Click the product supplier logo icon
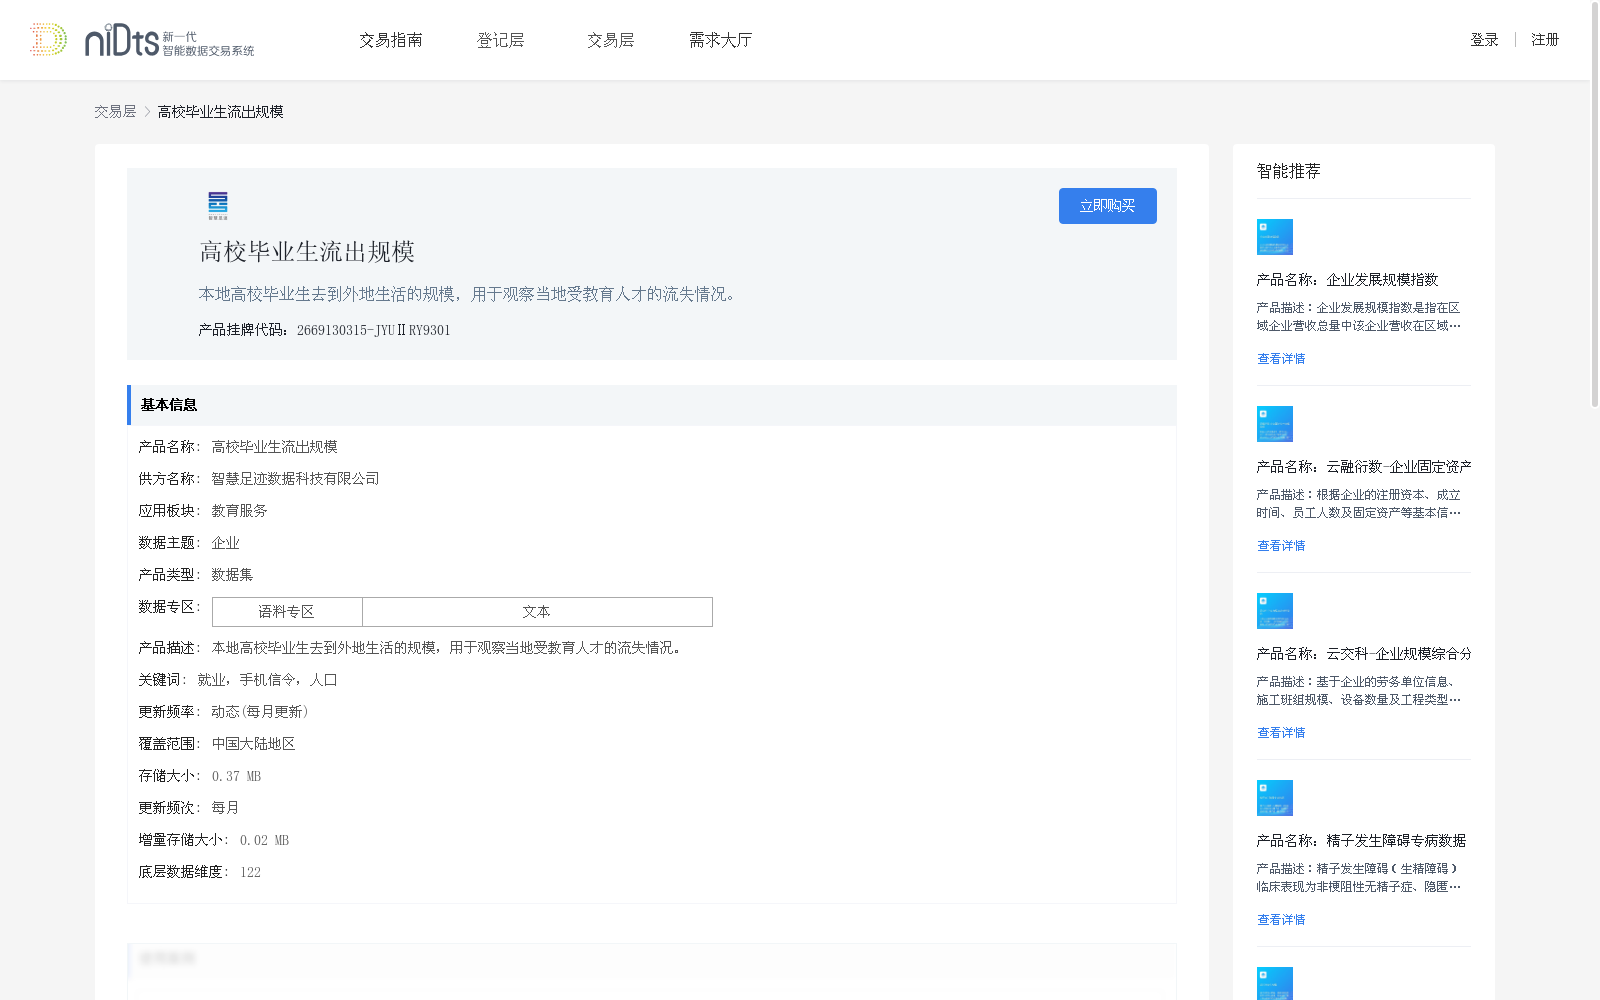Image resolution: width=1600 pixels, height=1000 pixels. (218, 206)
